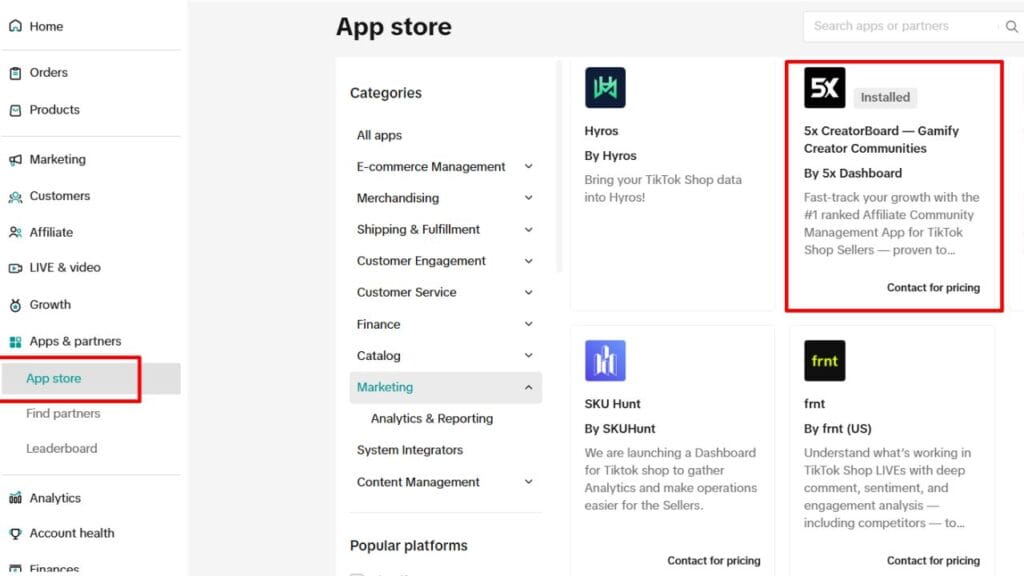
Task: Click the Account health trophy icon
Action: (x=15, y=534)
